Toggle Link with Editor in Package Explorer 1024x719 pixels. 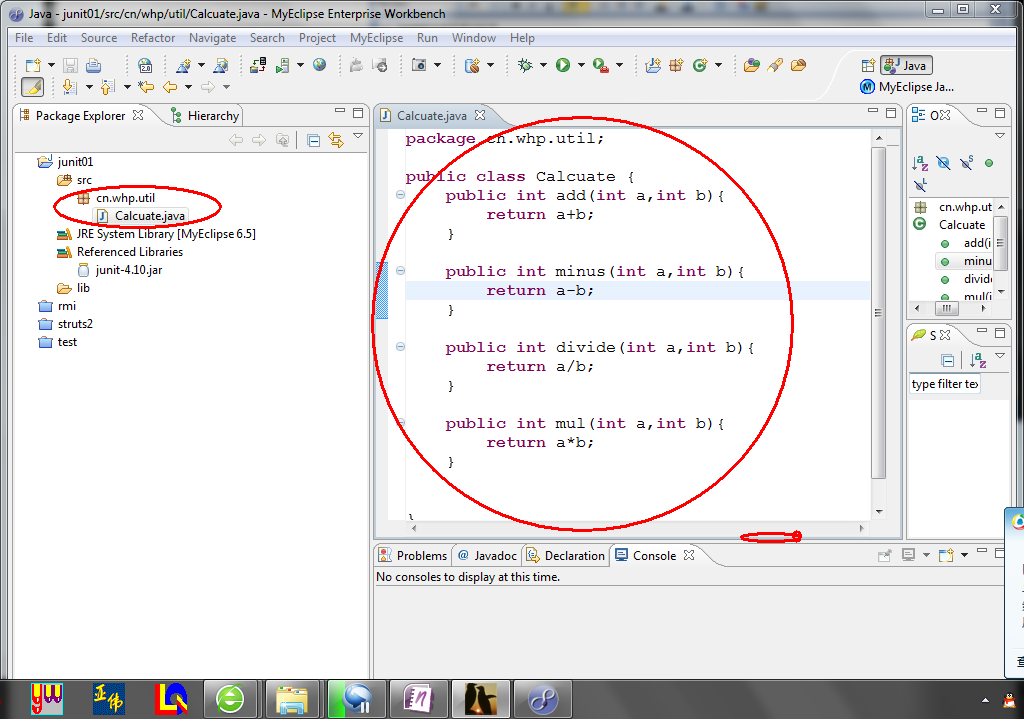pyautogui.click(x=336, y=140)
